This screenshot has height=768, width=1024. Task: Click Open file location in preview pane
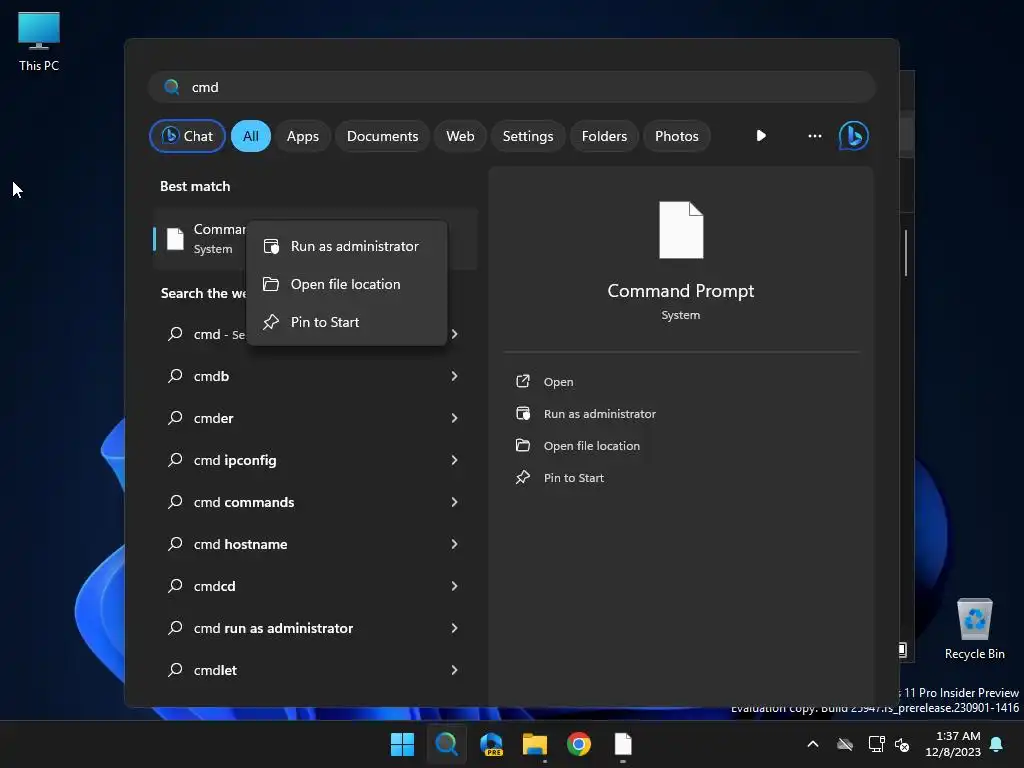click(578, 445)
